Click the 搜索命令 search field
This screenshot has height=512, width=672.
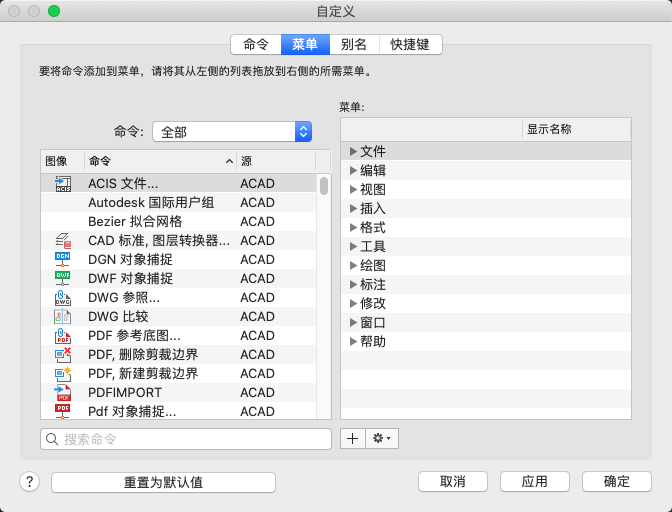[x=186, y=439]
